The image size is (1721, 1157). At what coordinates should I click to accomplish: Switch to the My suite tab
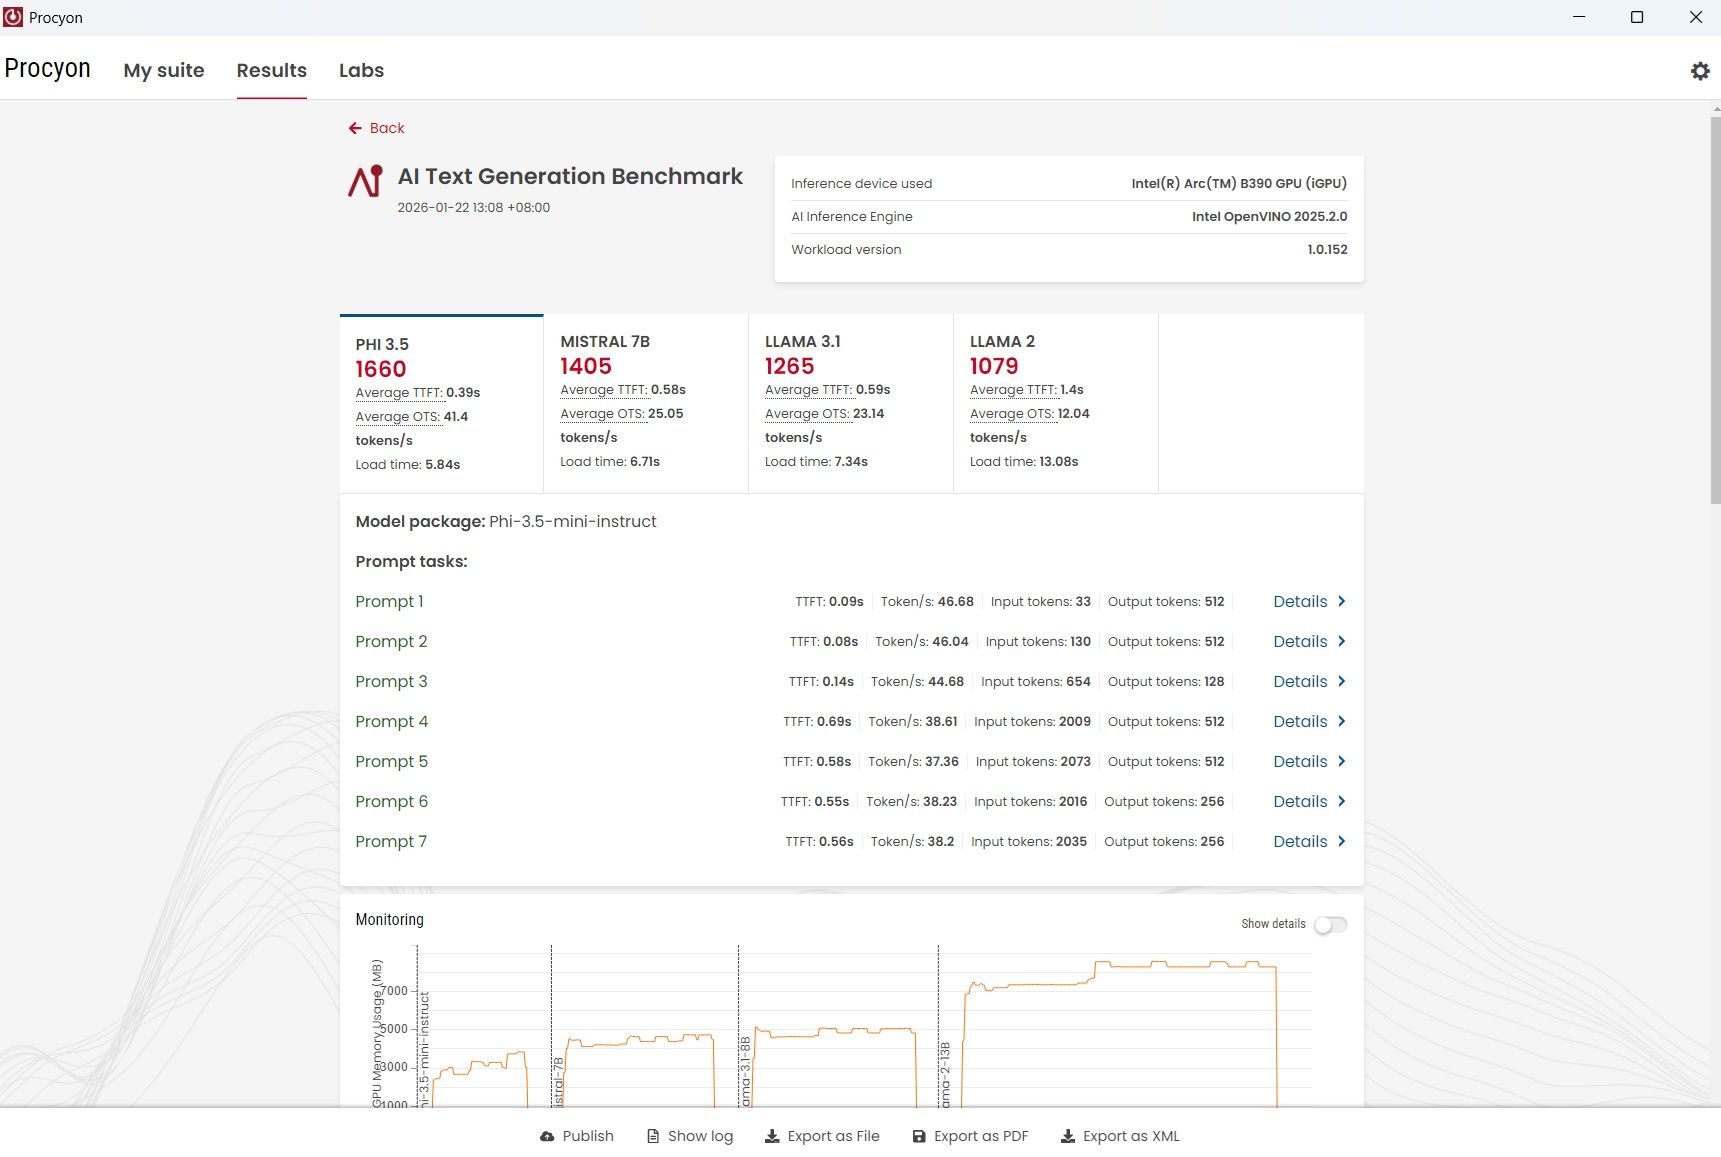click(164, 70)
